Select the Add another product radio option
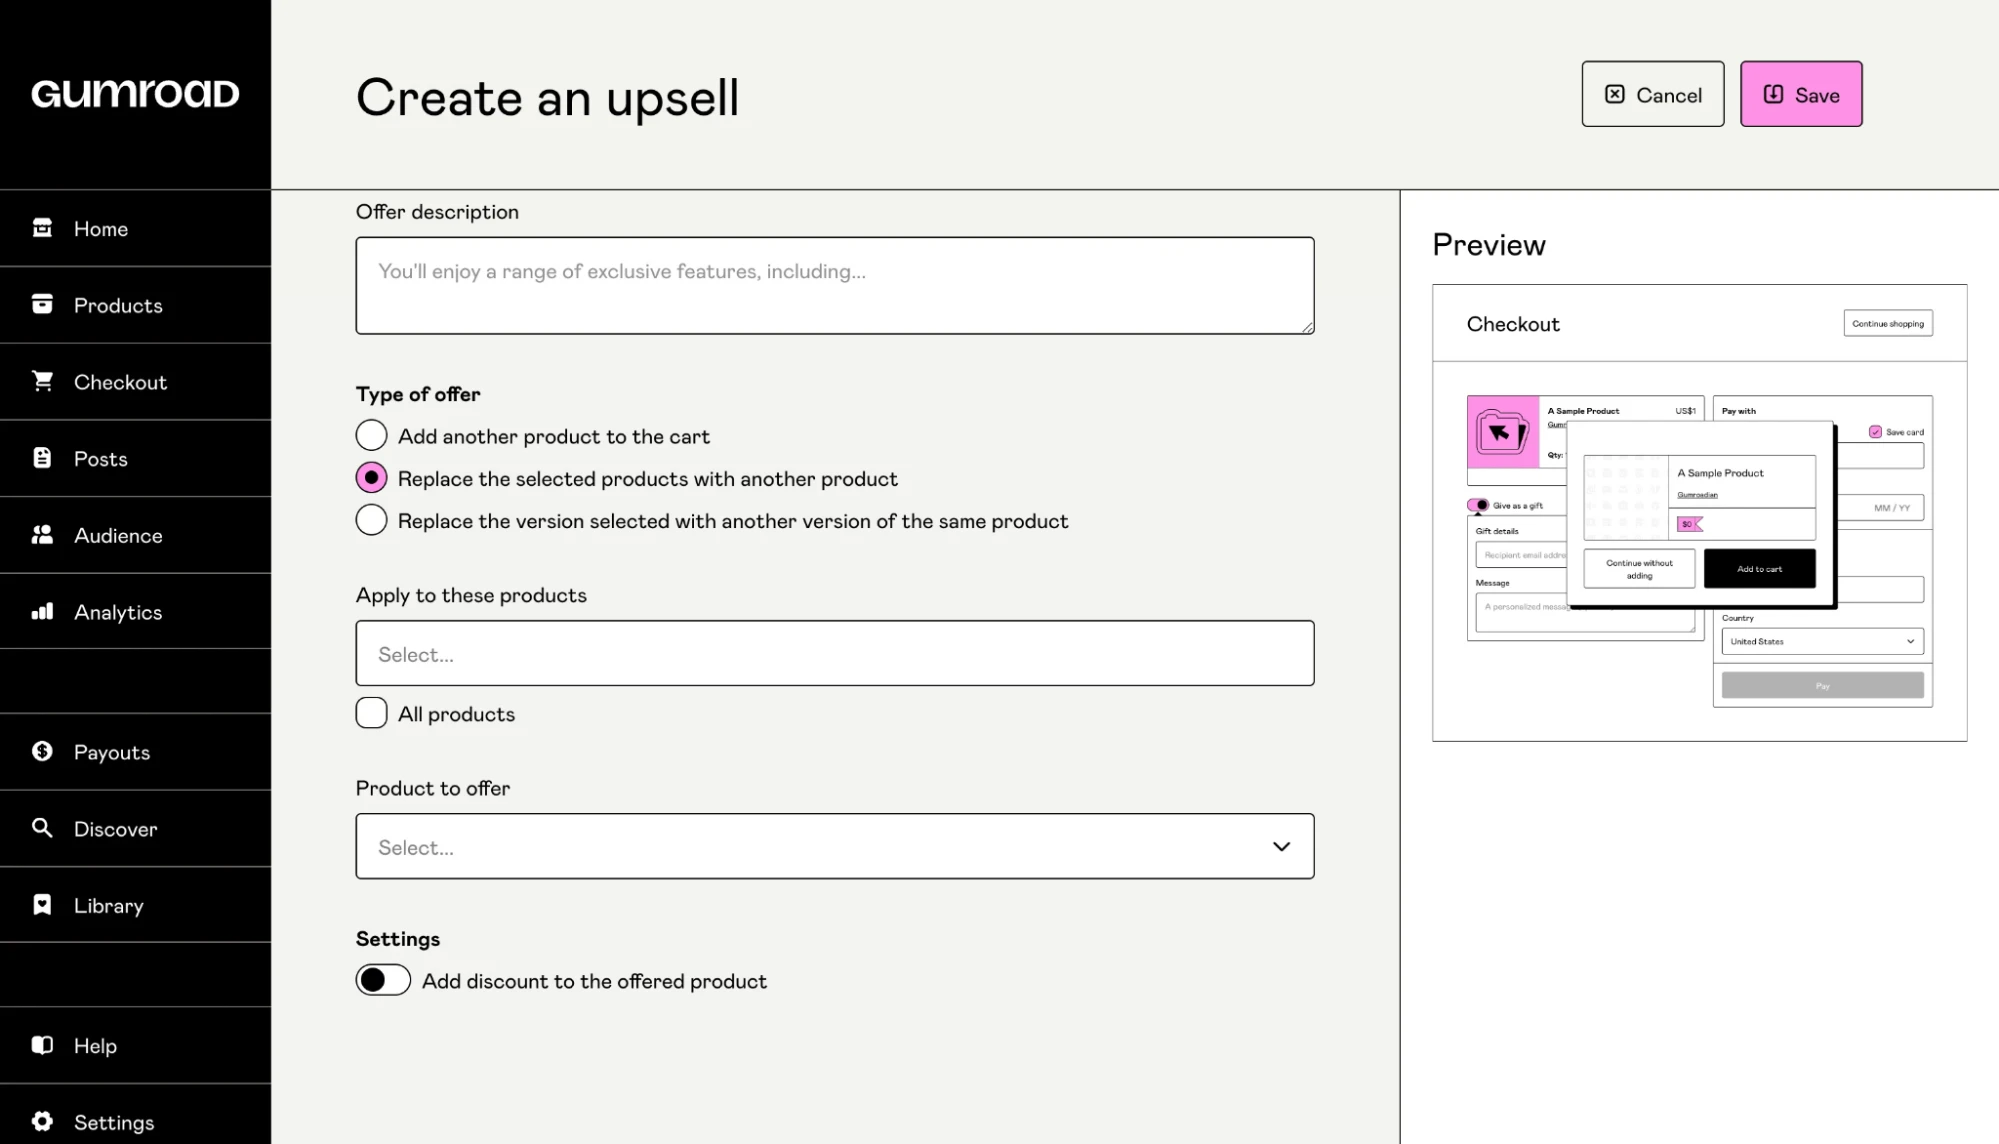Image resolution: width=1999 pixels, height=1144 pixels. (371, 435)
